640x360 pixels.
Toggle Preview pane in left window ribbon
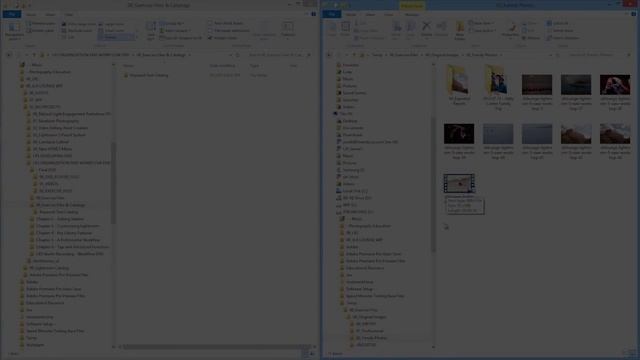(40, 24)
